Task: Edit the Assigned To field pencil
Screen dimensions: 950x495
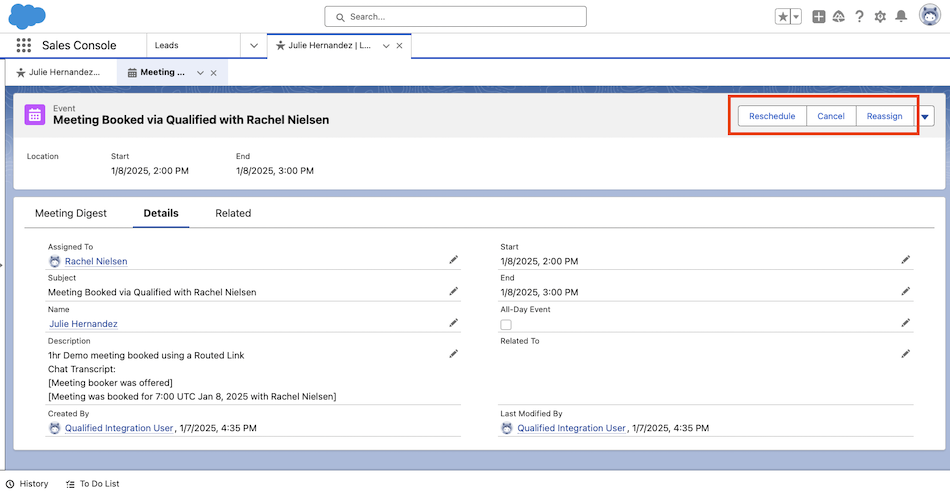Action: point(453,260)
